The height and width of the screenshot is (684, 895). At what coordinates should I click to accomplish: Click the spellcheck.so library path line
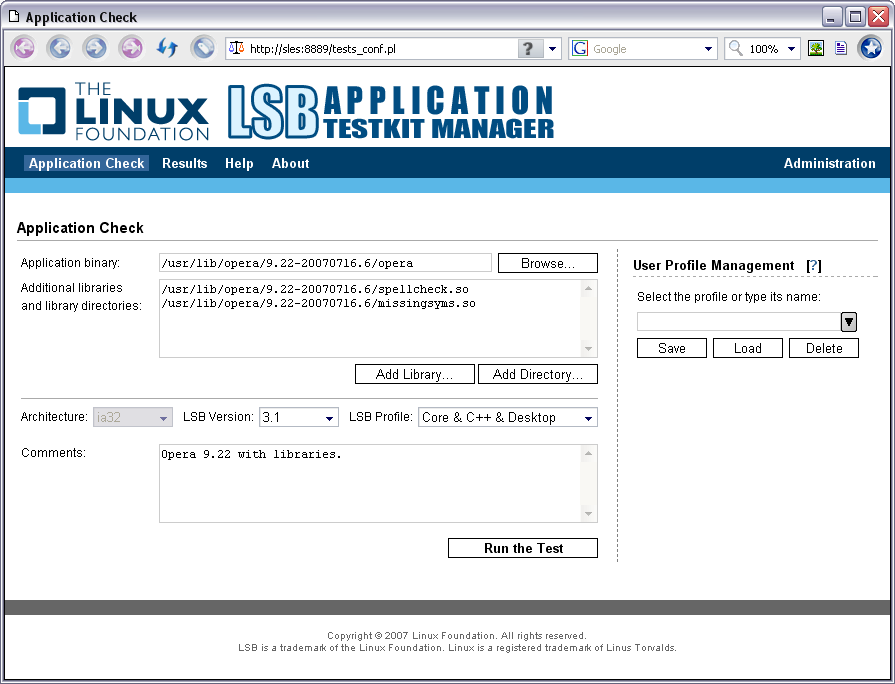pyautogui.click(x=315, y=289)
